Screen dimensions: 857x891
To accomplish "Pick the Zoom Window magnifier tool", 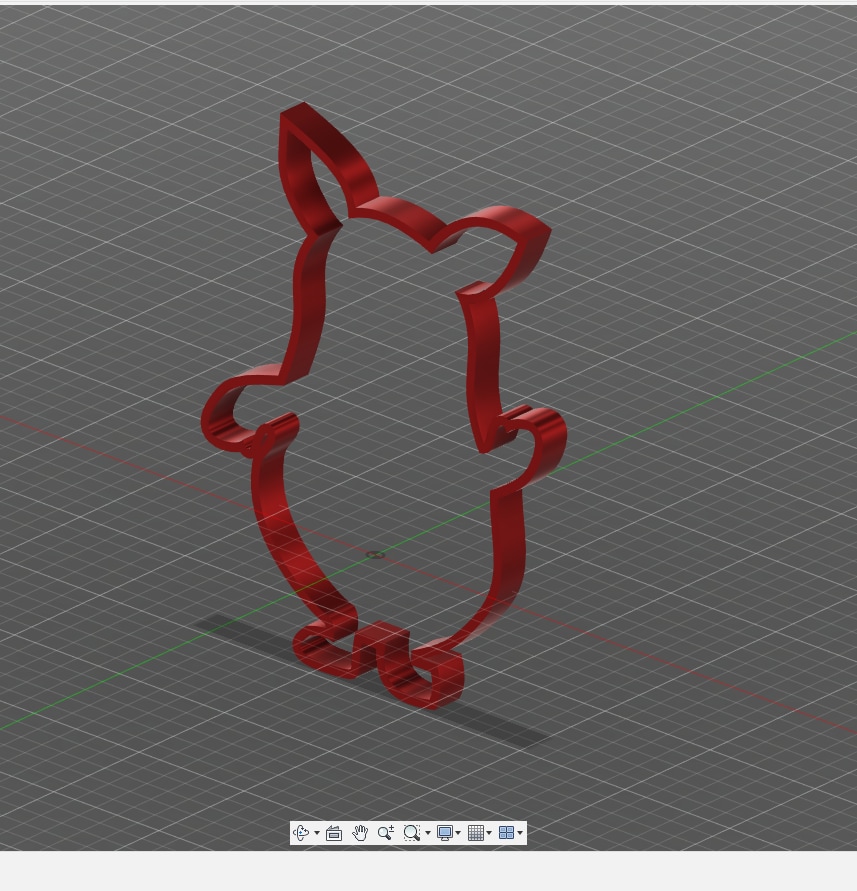I will (x=411, y=833).
